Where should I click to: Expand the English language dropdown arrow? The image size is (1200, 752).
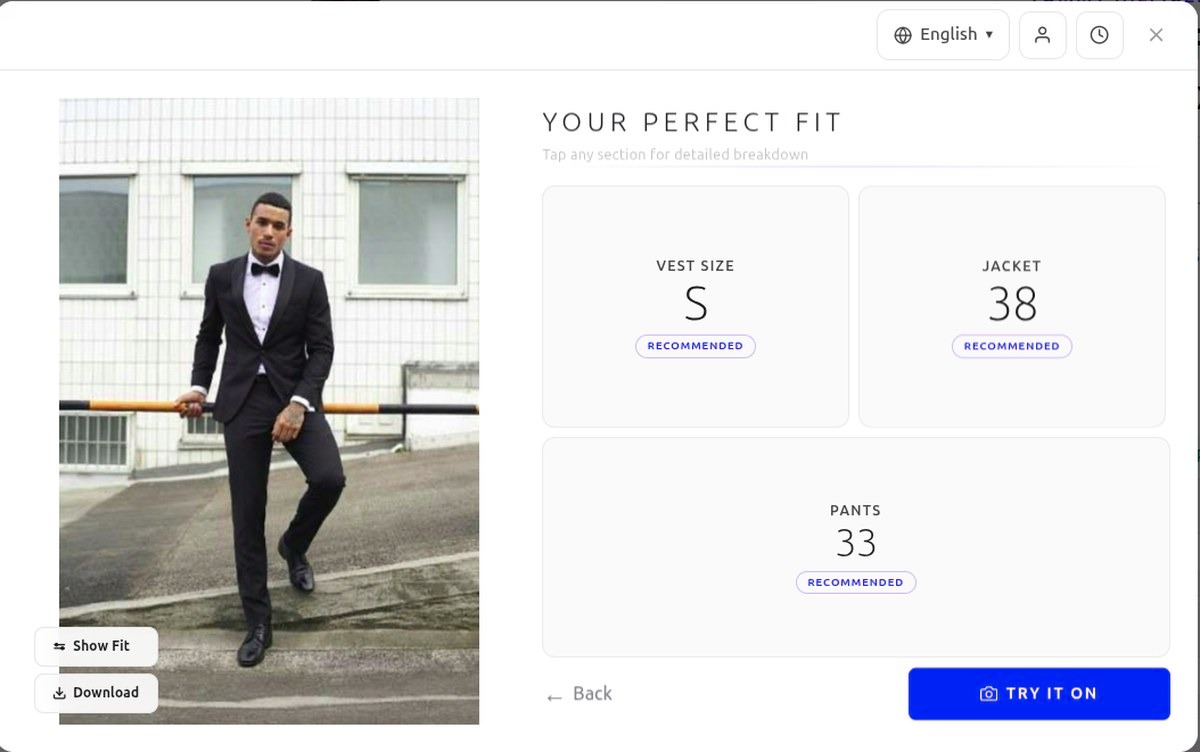coord(989,35)
